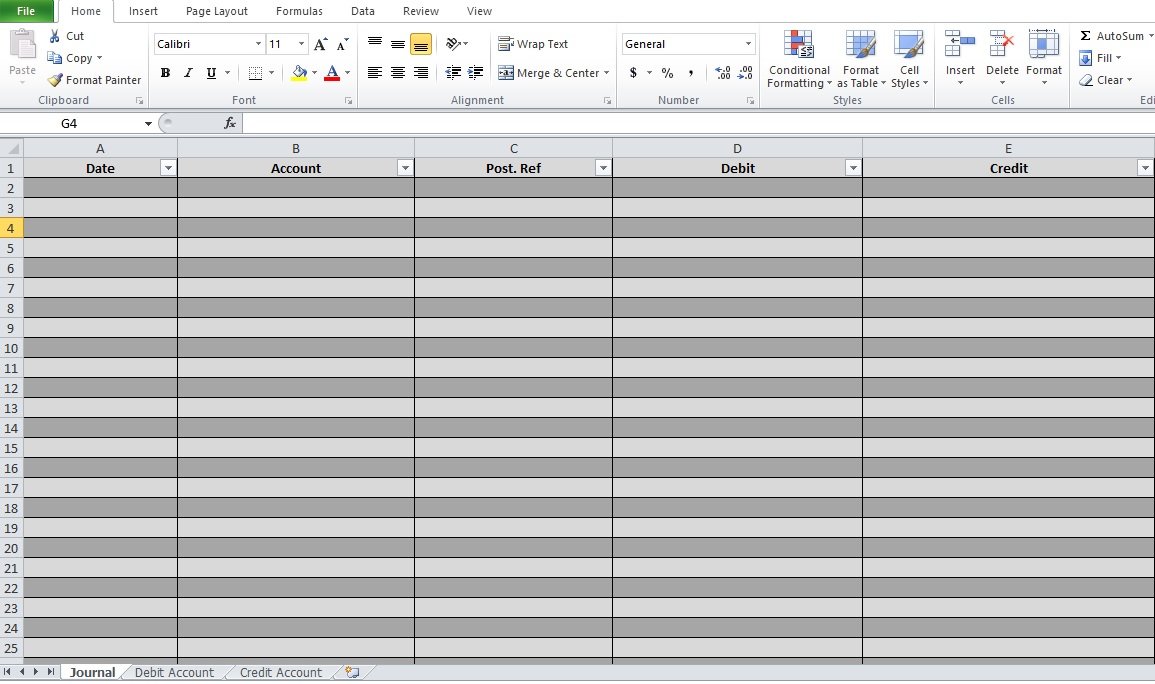1155x684 pixels.
Task: Set middle vertical alignment
Action: click(398, 44)
